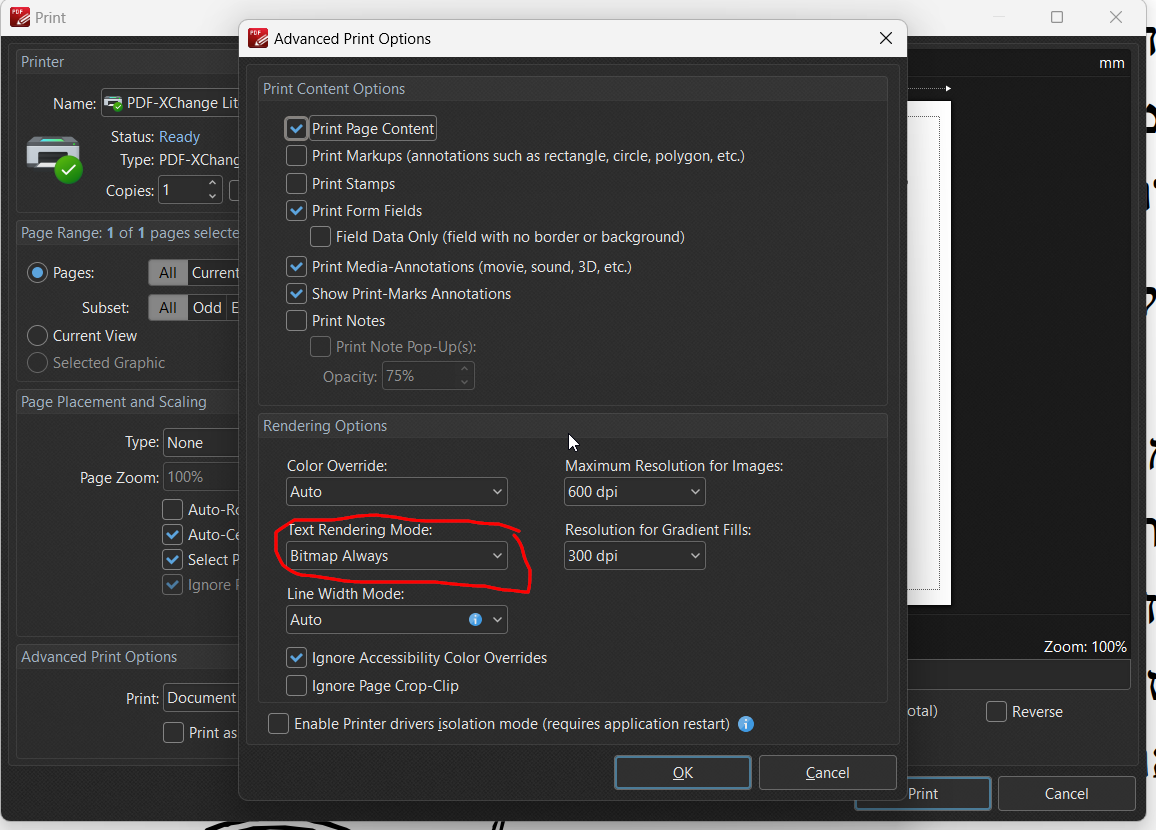Select the Odd subset option
This screenshot has height=830, width=1156.
[207, 308]
